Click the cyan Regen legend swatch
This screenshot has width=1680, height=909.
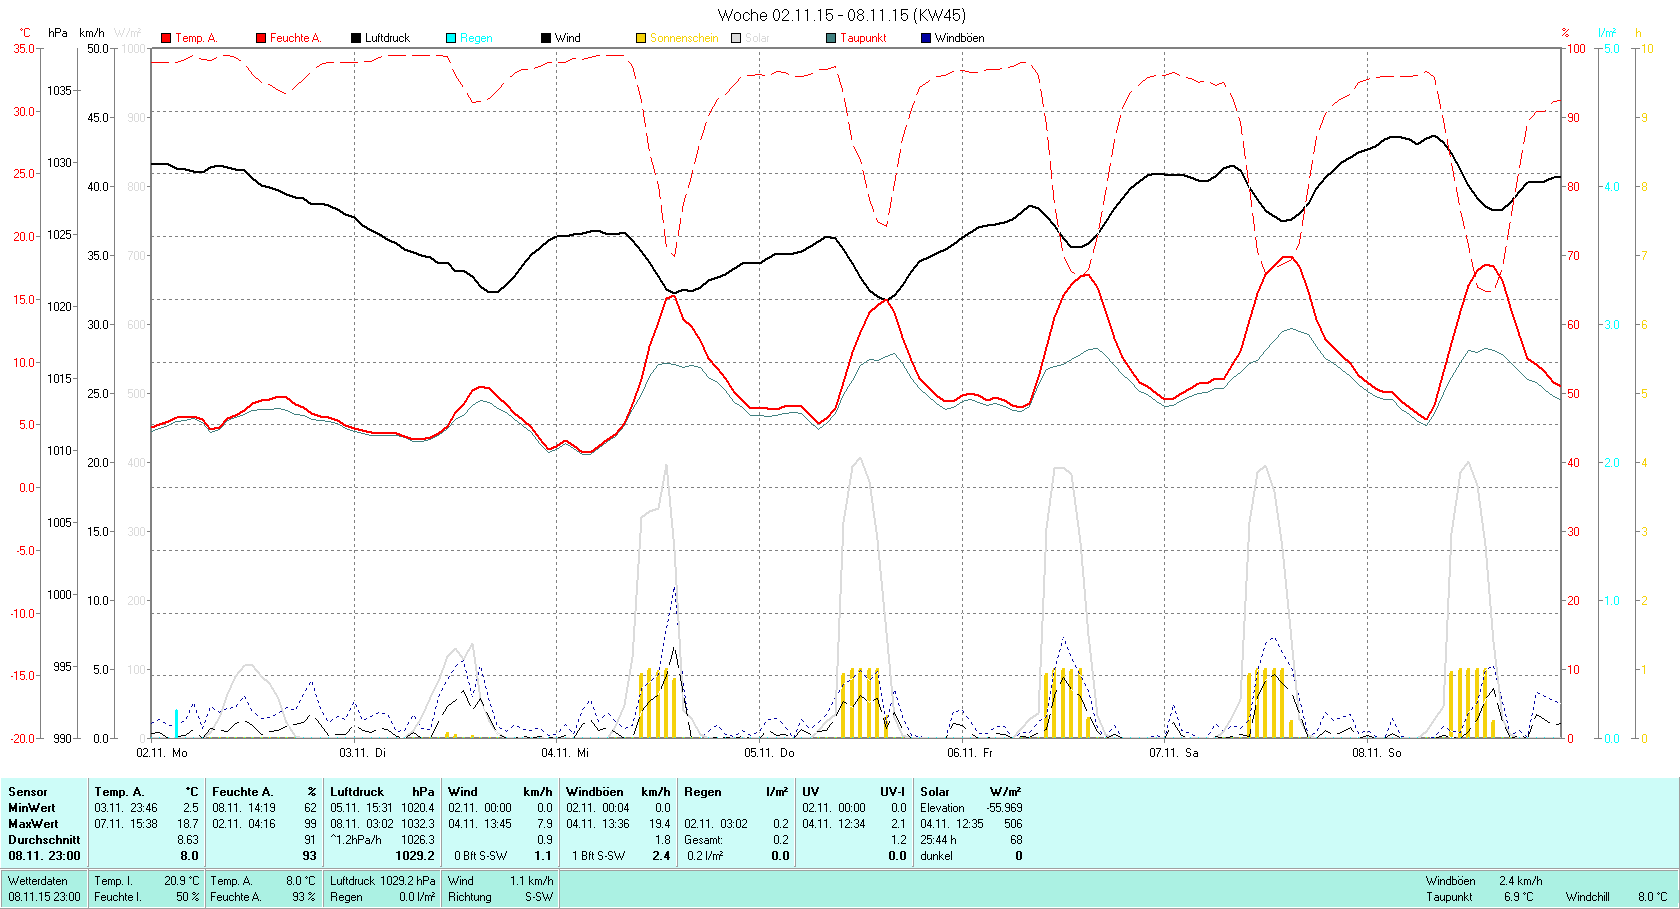click(451, 38)
